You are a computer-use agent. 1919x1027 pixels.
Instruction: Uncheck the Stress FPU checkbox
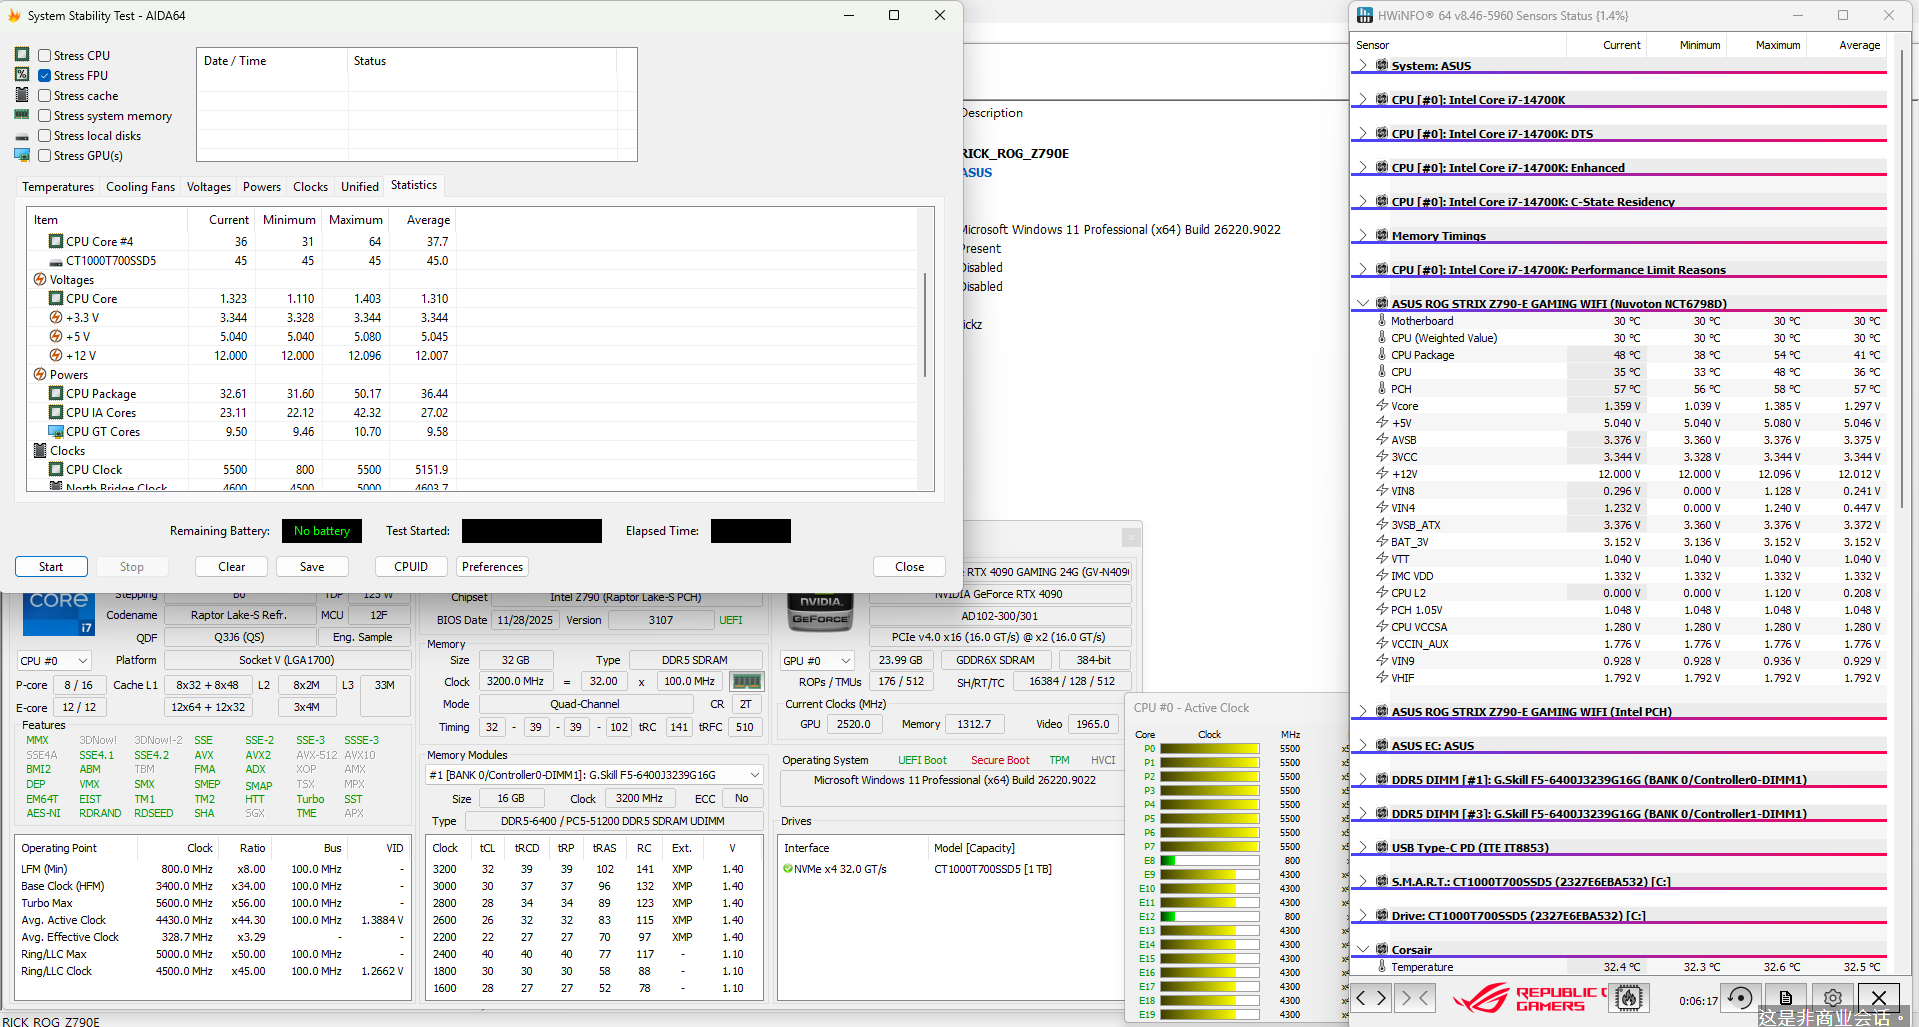pos(44,76)
